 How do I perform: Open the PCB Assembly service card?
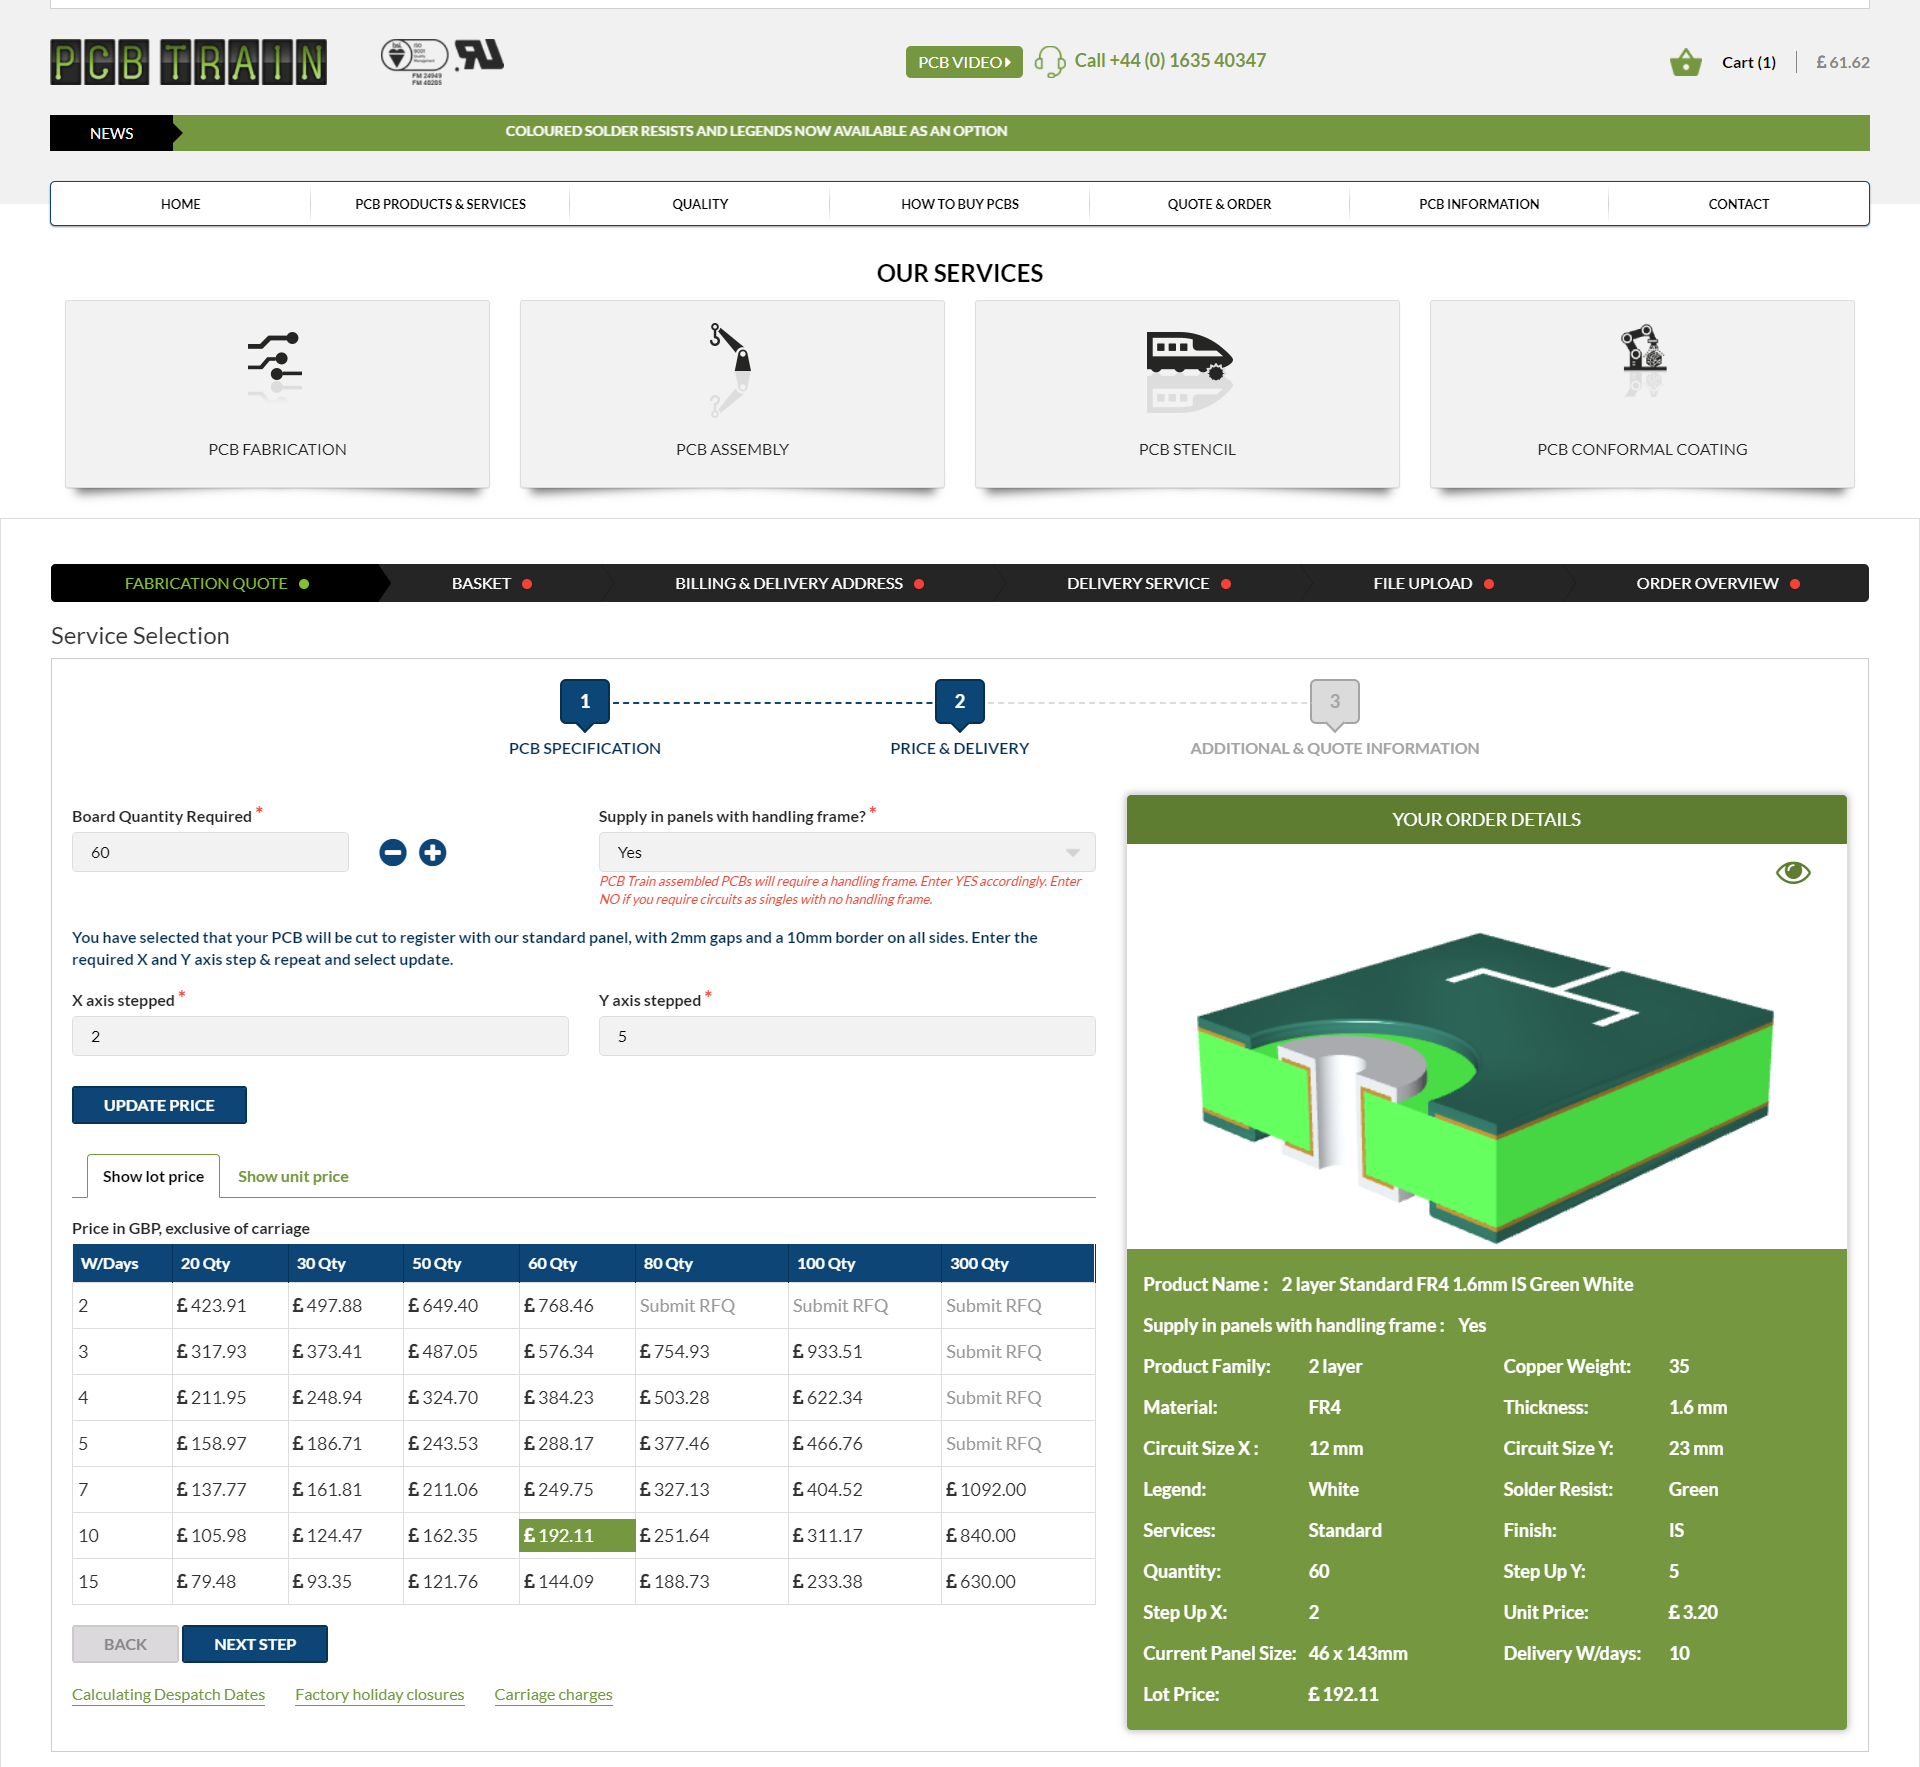click(x=732, y=394)
